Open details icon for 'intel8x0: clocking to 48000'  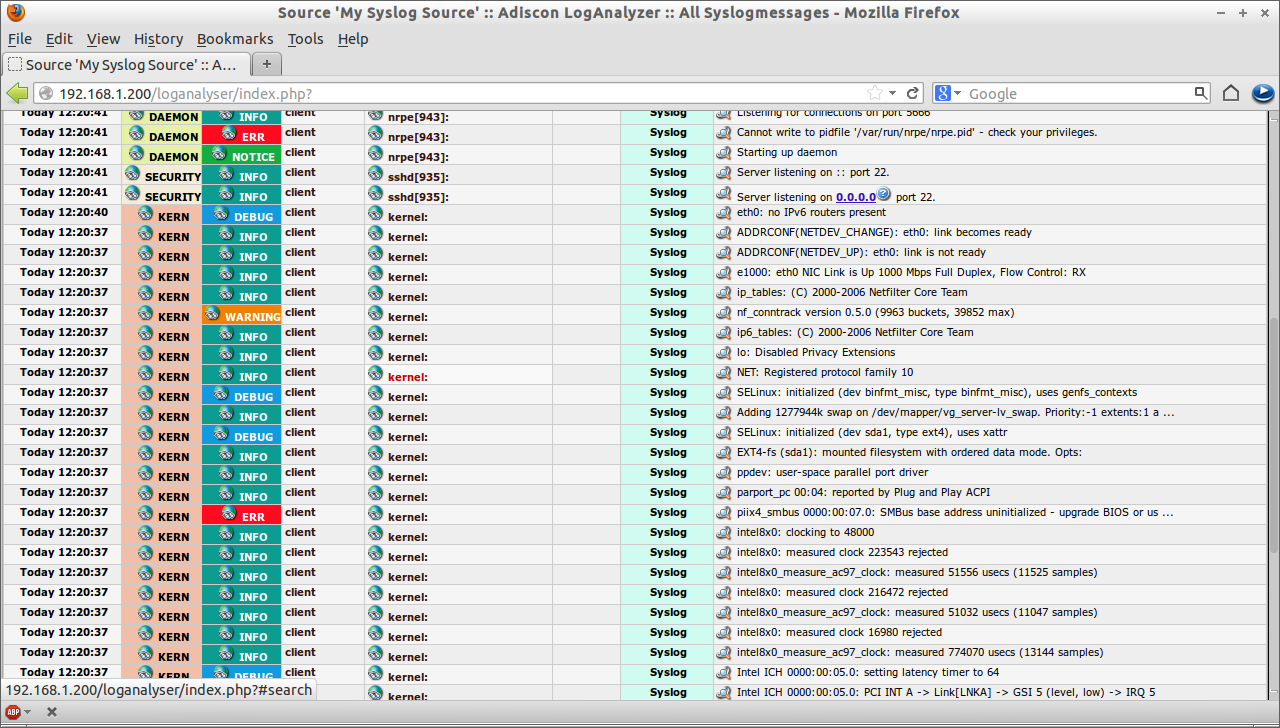(723, 533)
